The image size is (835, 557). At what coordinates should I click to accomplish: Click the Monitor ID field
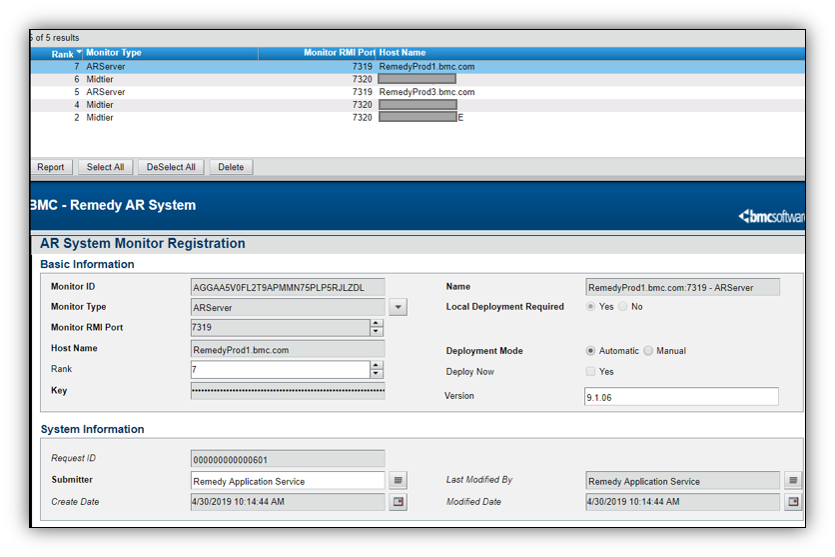288,287
